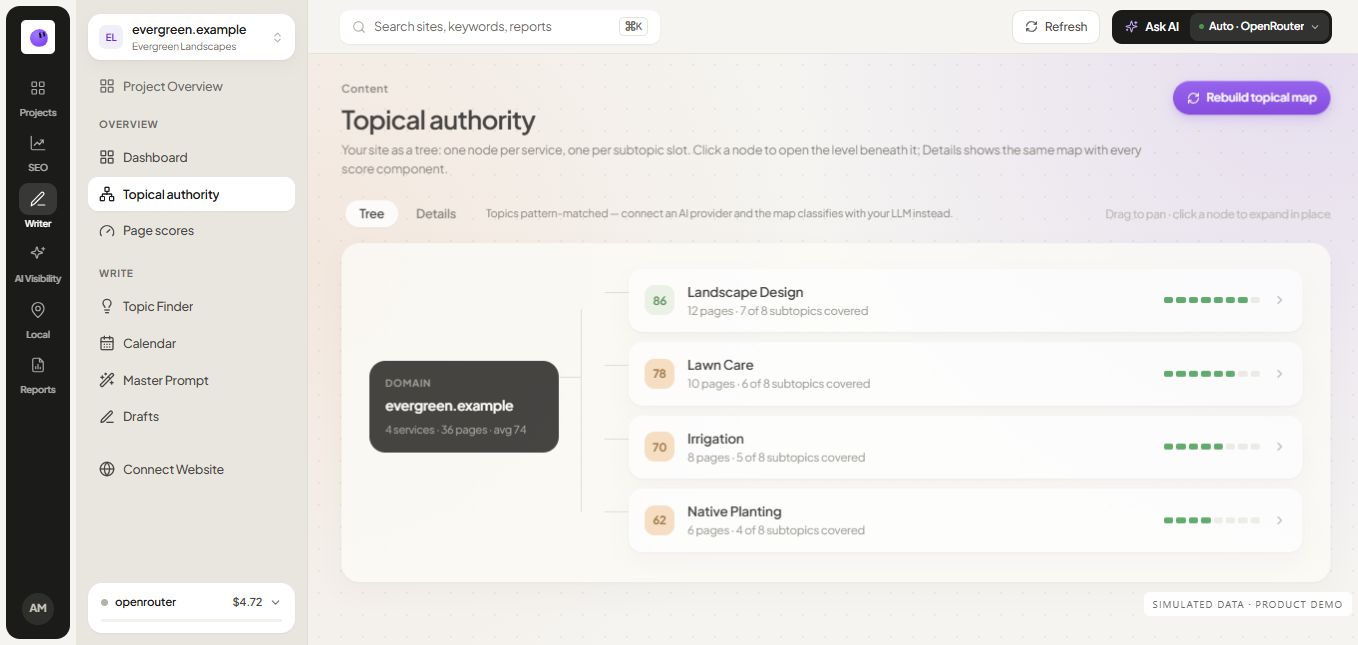Click the Calendar icon in sidebar
Screen dimensions: 1358x645
point(107,343)
